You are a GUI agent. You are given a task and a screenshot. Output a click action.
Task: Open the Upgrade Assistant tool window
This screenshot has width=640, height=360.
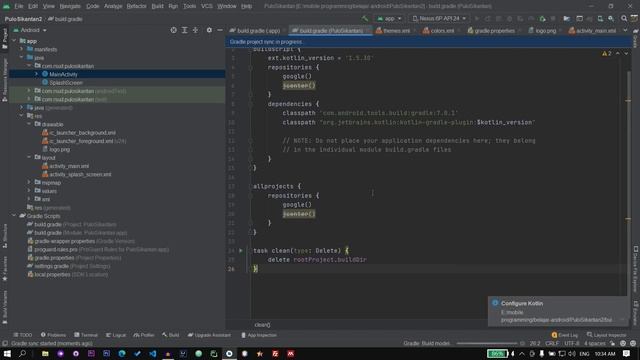[209, 335]
